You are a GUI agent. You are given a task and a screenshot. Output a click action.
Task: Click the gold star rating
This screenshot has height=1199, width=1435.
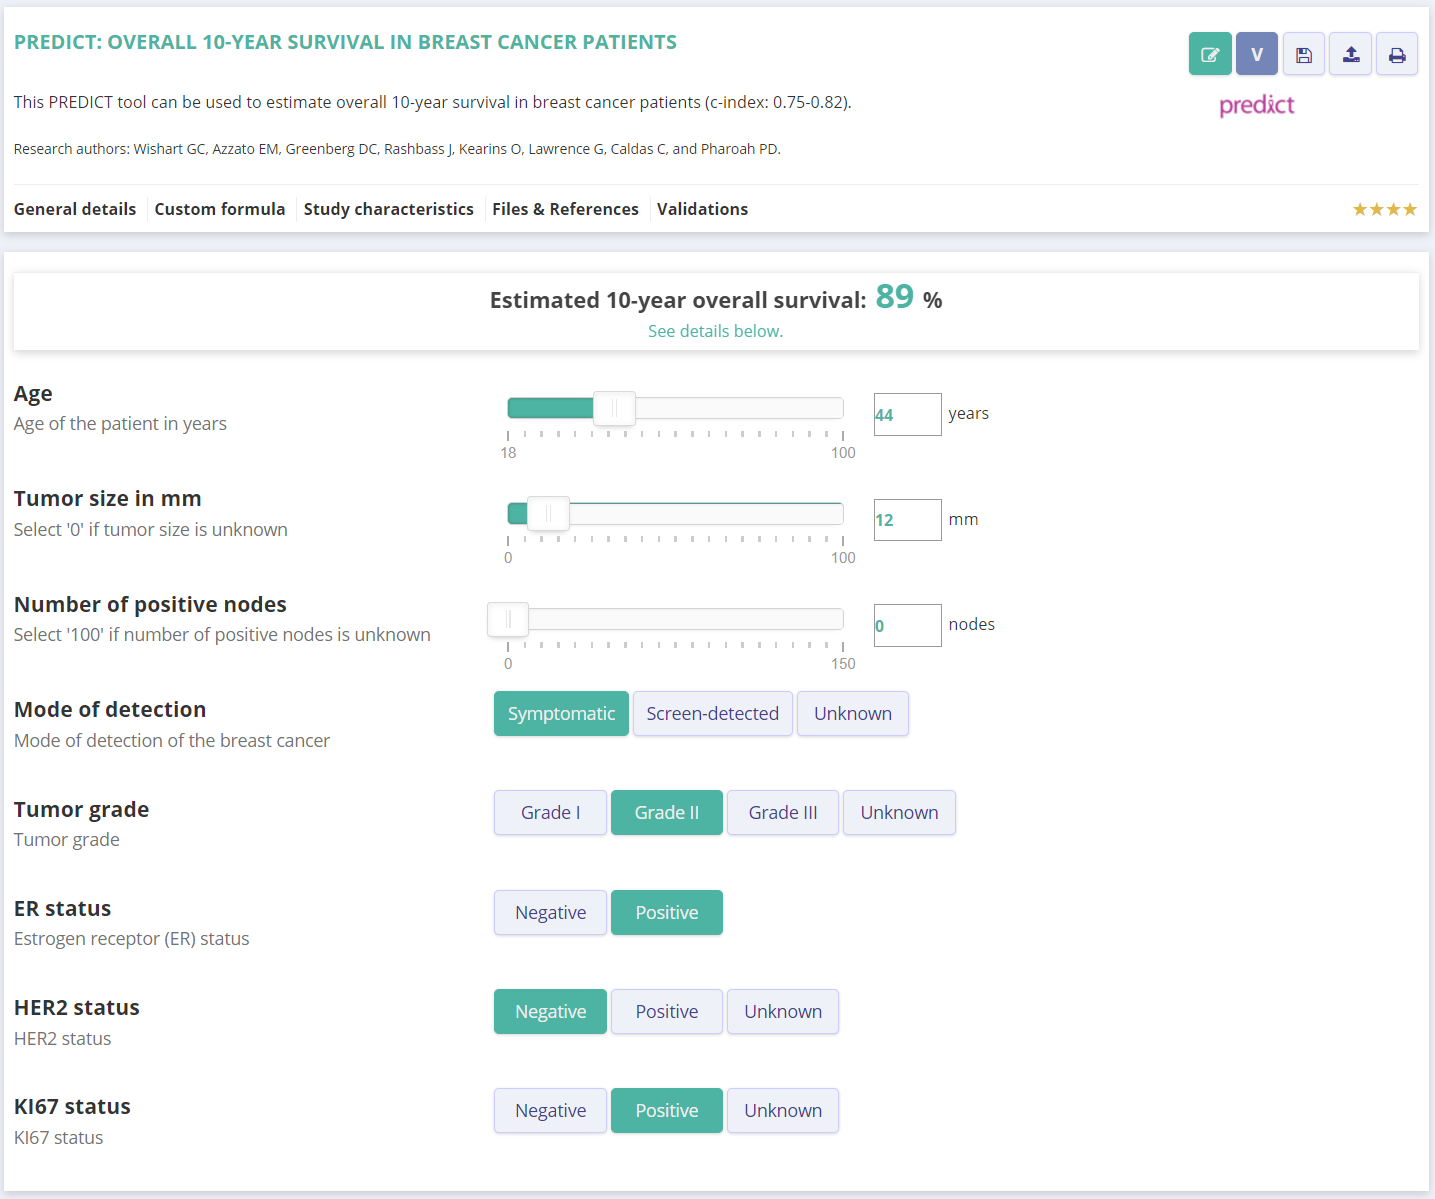[x=1384, y=209]
